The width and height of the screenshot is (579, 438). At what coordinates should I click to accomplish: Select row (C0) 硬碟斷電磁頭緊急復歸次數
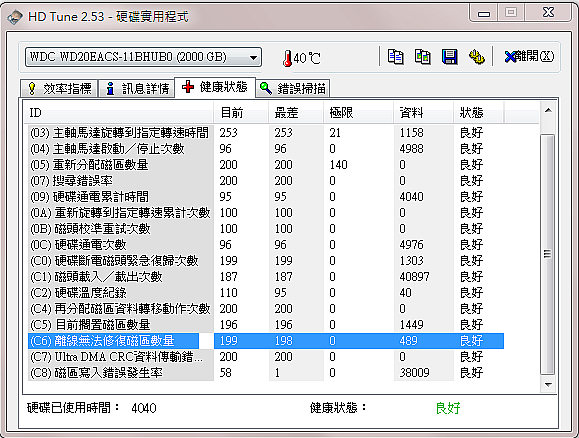[266, 261]
